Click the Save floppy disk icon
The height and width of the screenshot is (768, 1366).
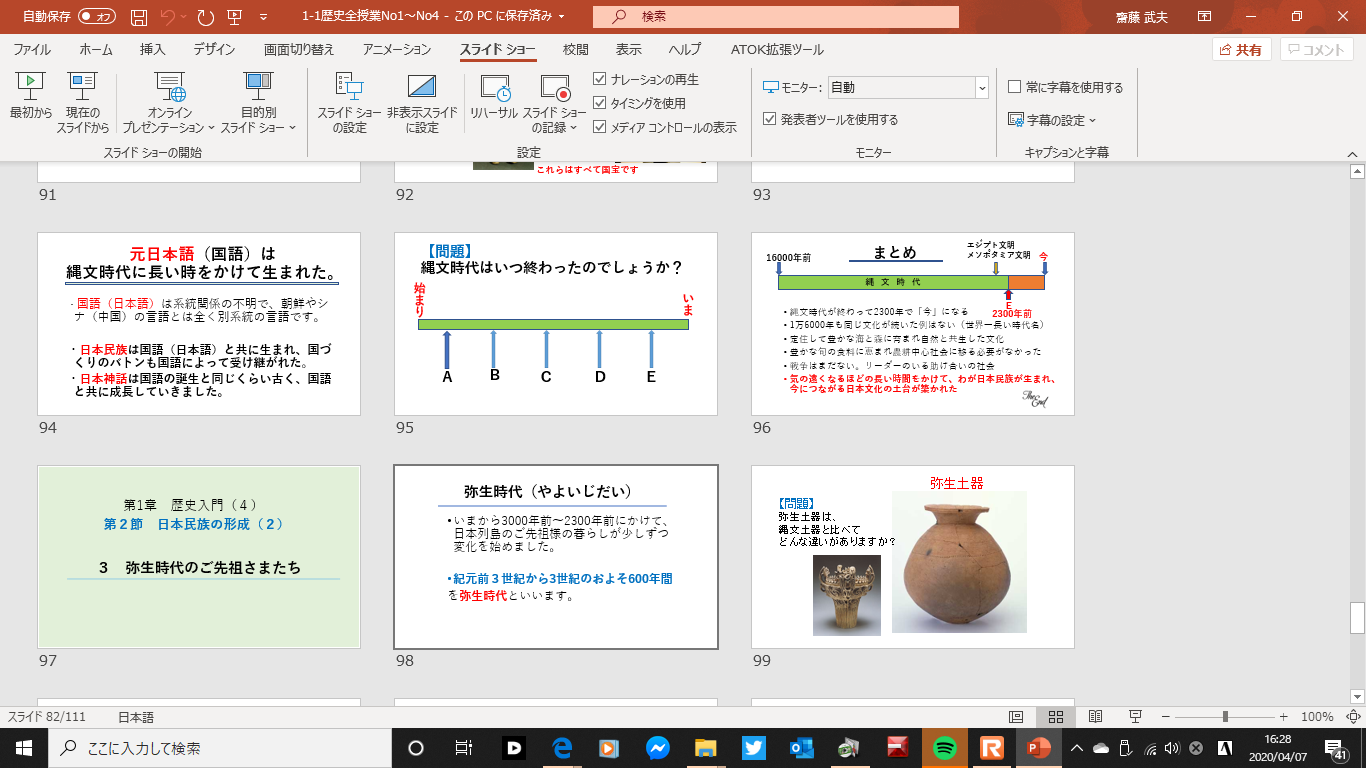[x=139, y=17]
